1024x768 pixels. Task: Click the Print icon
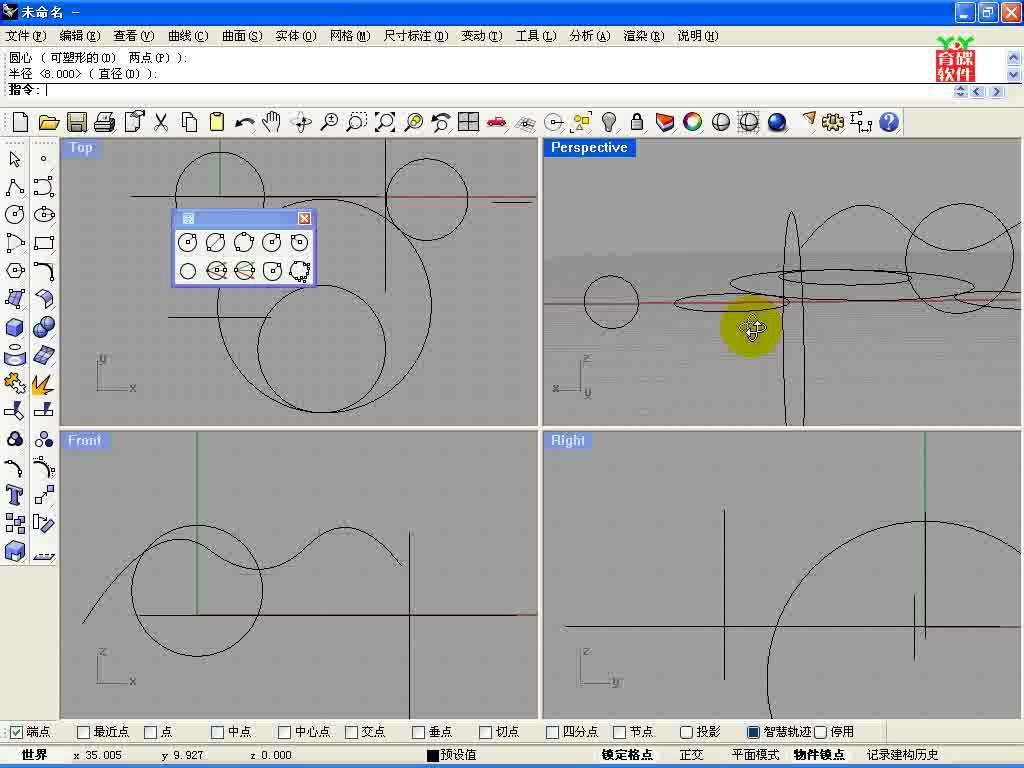tap(104, 122)
